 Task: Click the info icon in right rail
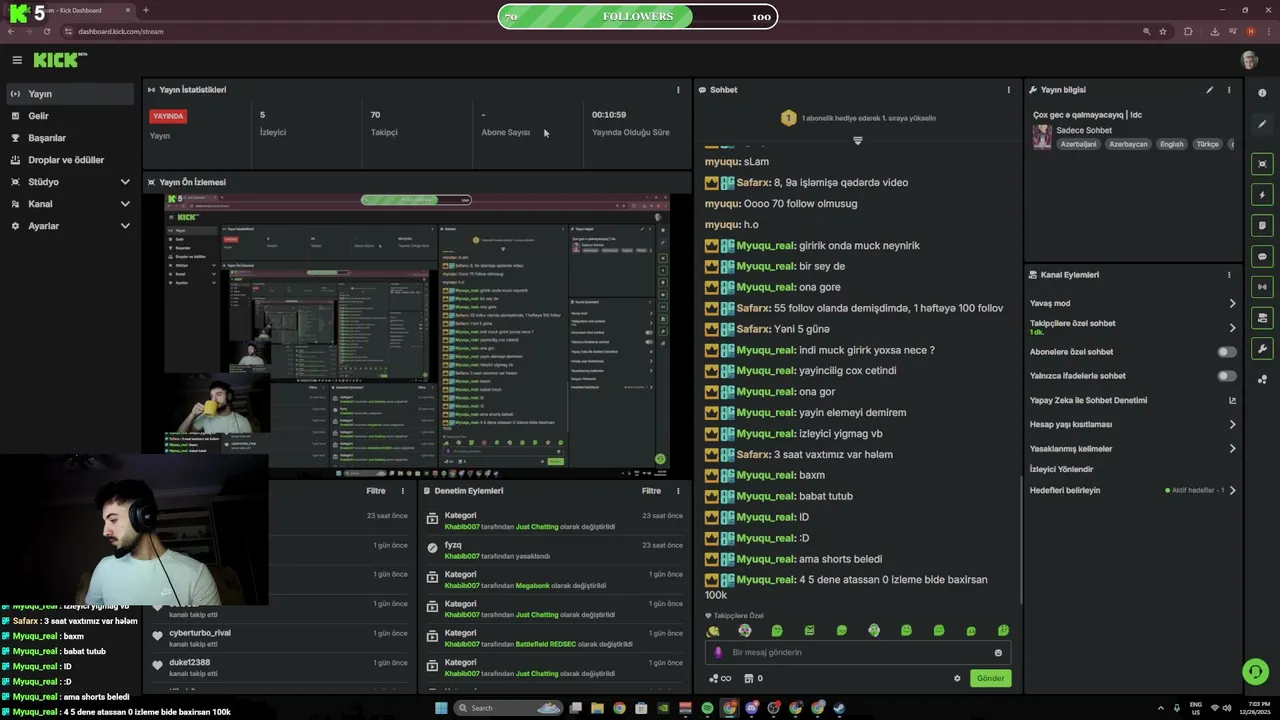point(1262,93)
